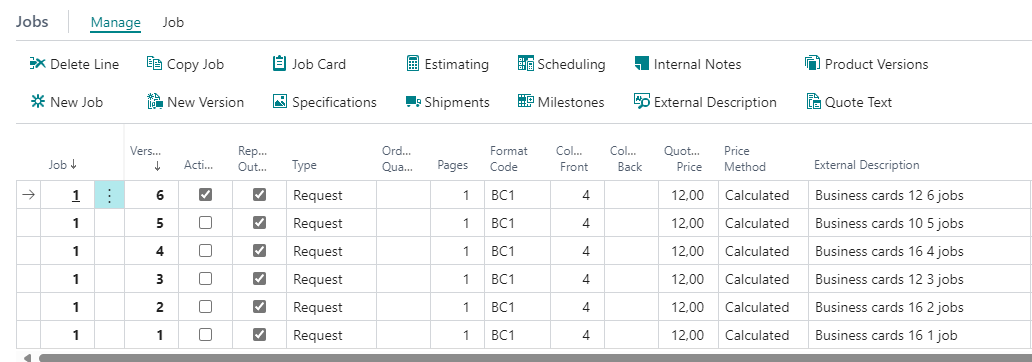Open the Specifications picture icon
Viewport: 1032px width, 362px height.
click(280, 102)
